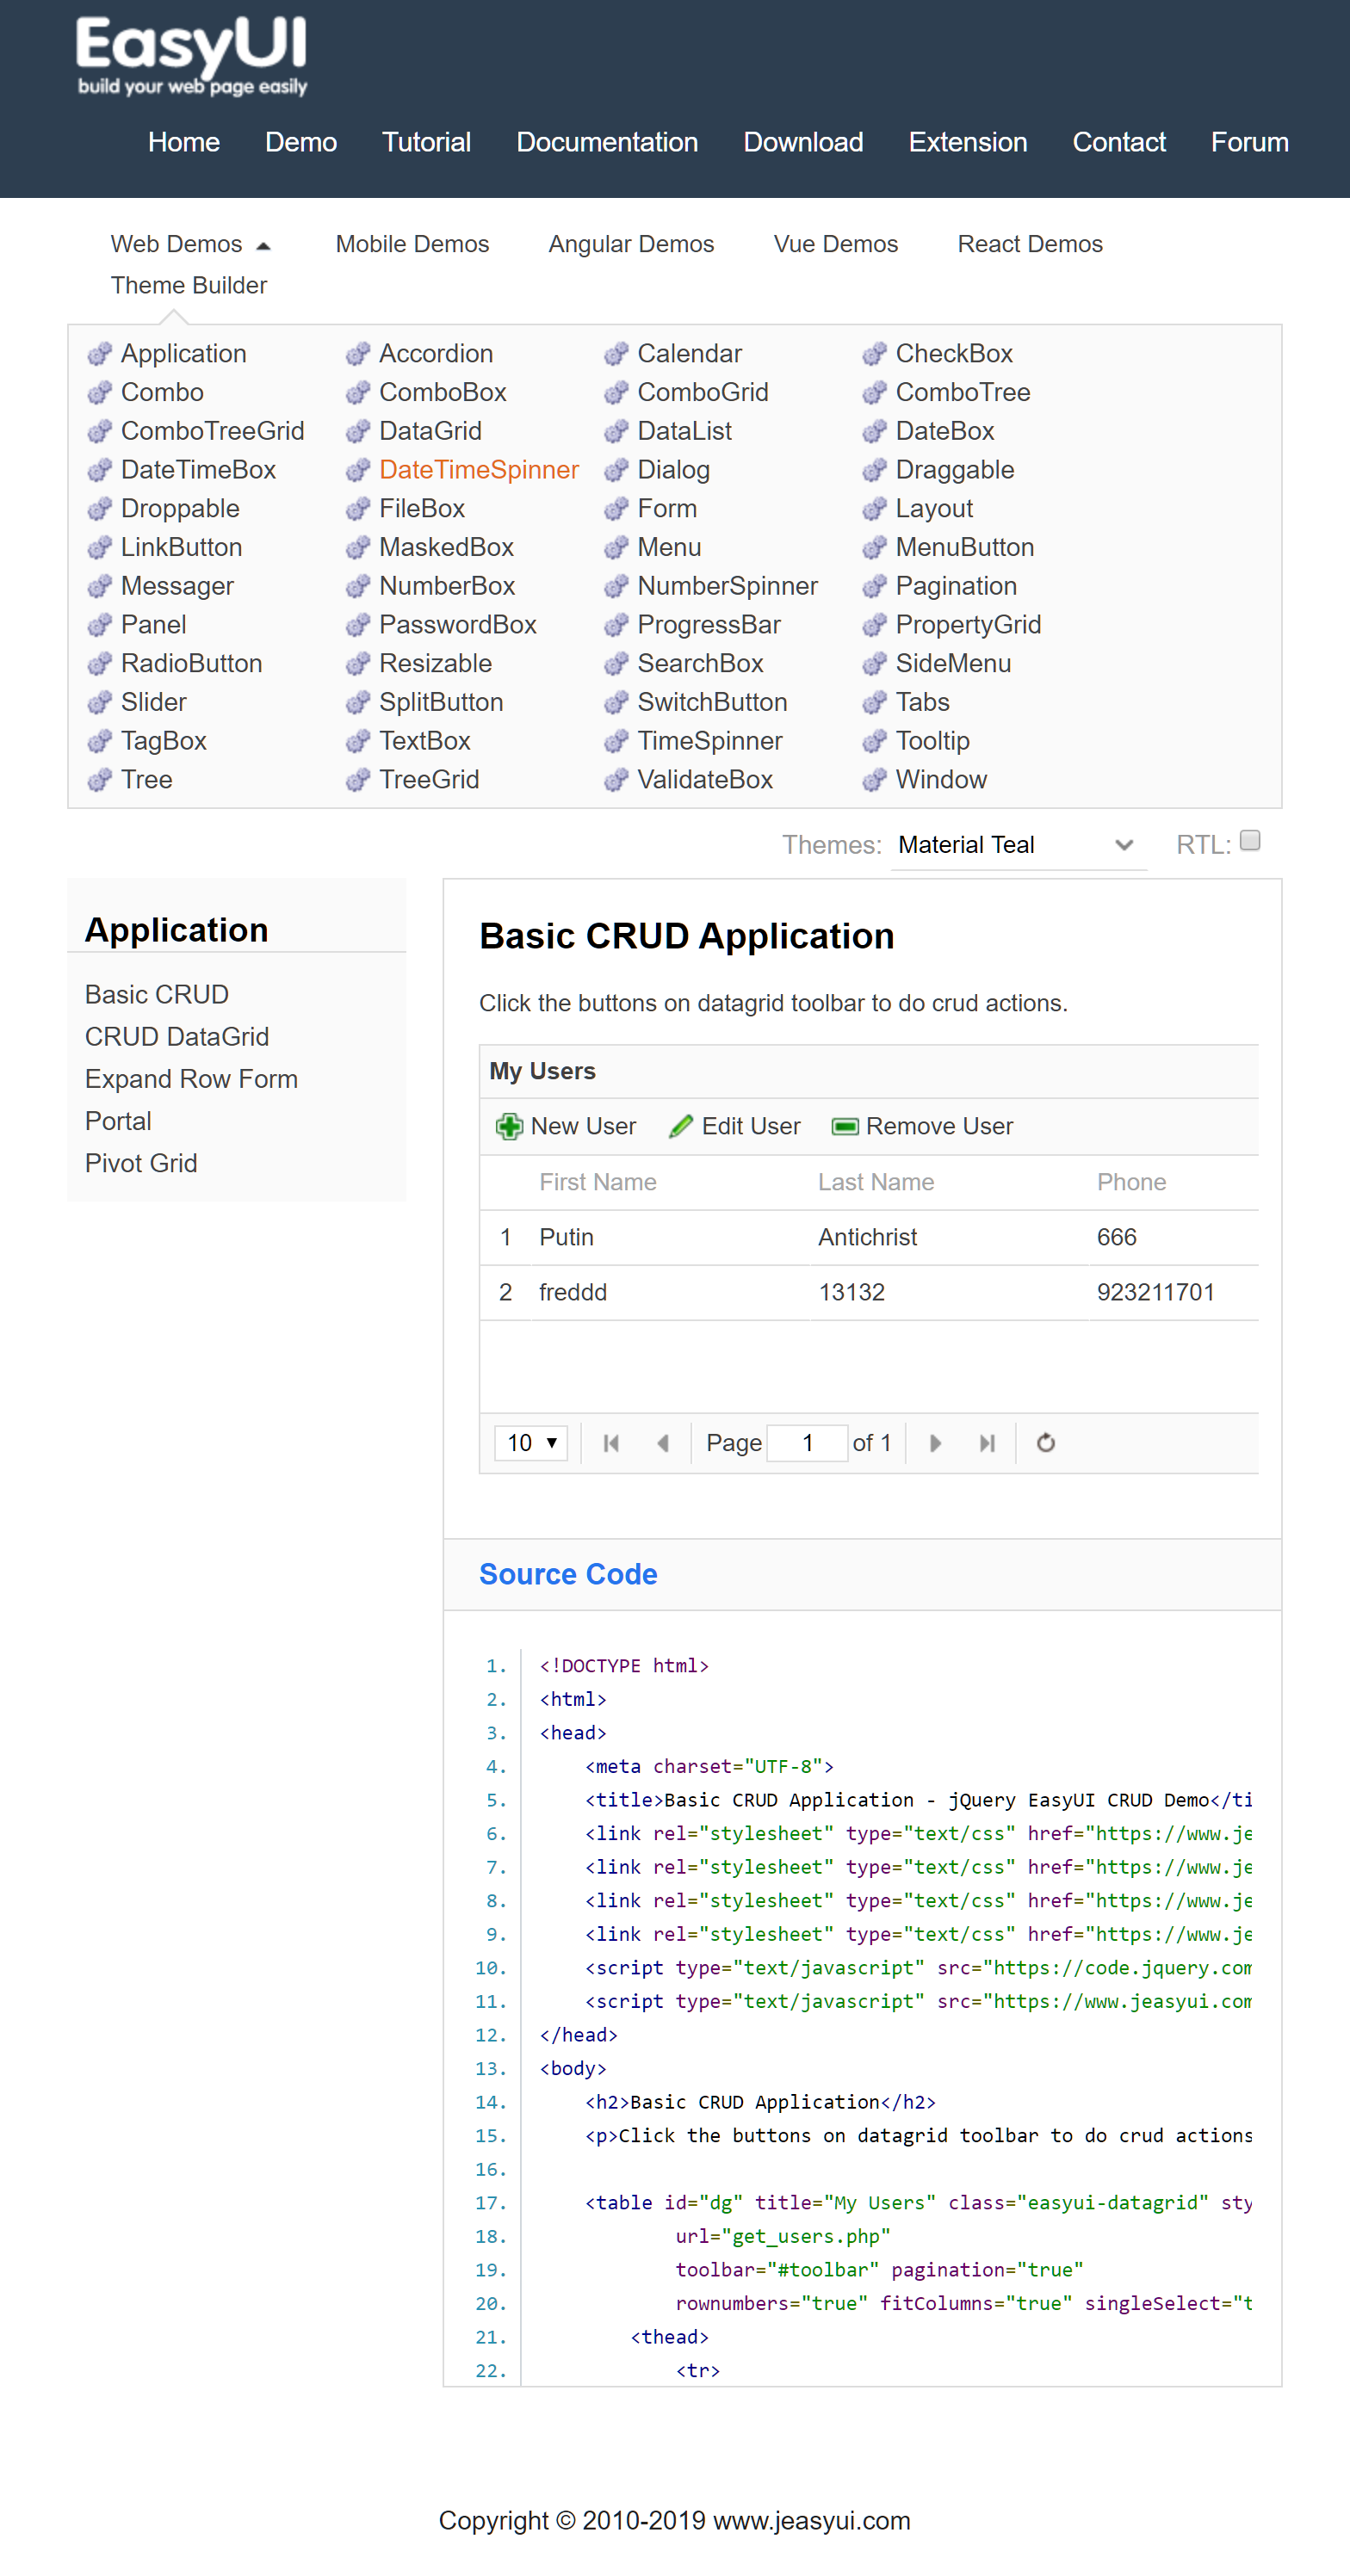Open the Theme Builder link

tap(189, 285)
